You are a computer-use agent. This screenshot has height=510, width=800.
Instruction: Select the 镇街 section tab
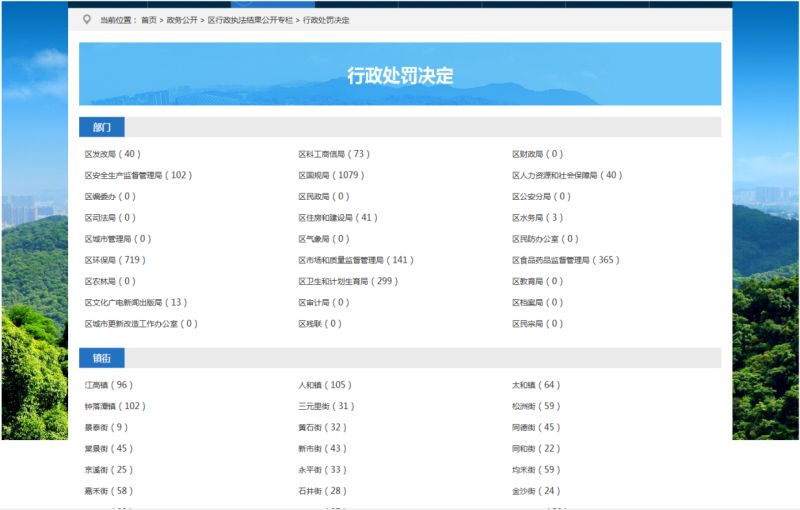tap(102, 358)
